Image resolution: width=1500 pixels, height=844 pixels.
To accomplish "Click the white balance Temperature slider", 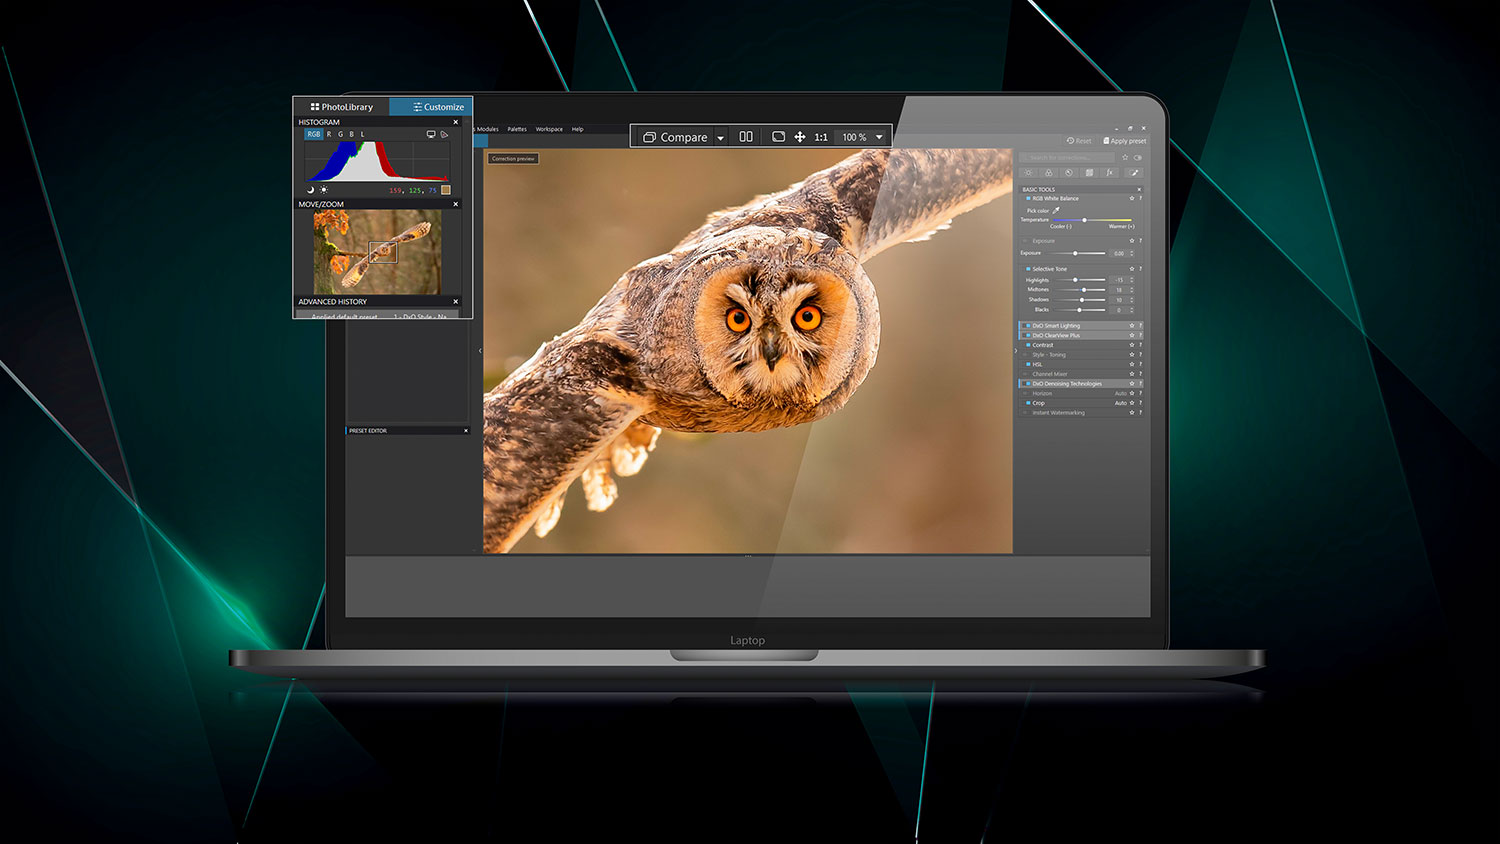I will [x=1093, y=220].
